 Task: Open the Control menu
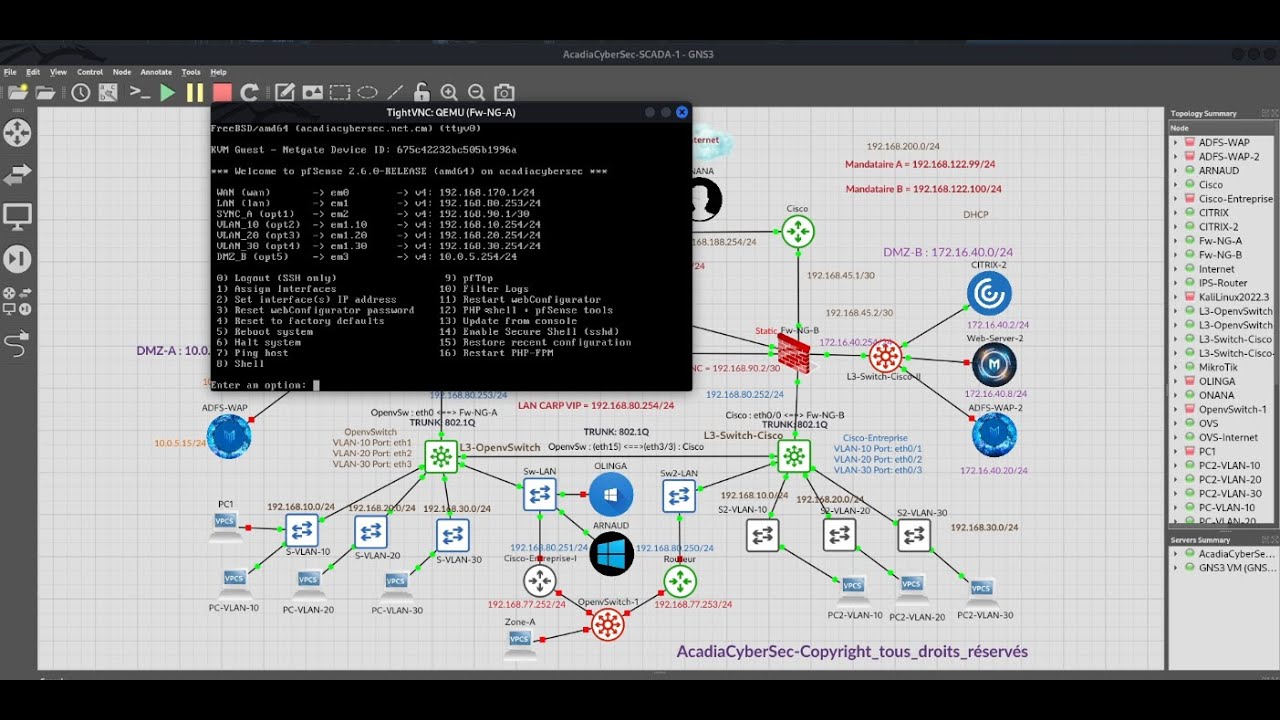tap(90, 72)
